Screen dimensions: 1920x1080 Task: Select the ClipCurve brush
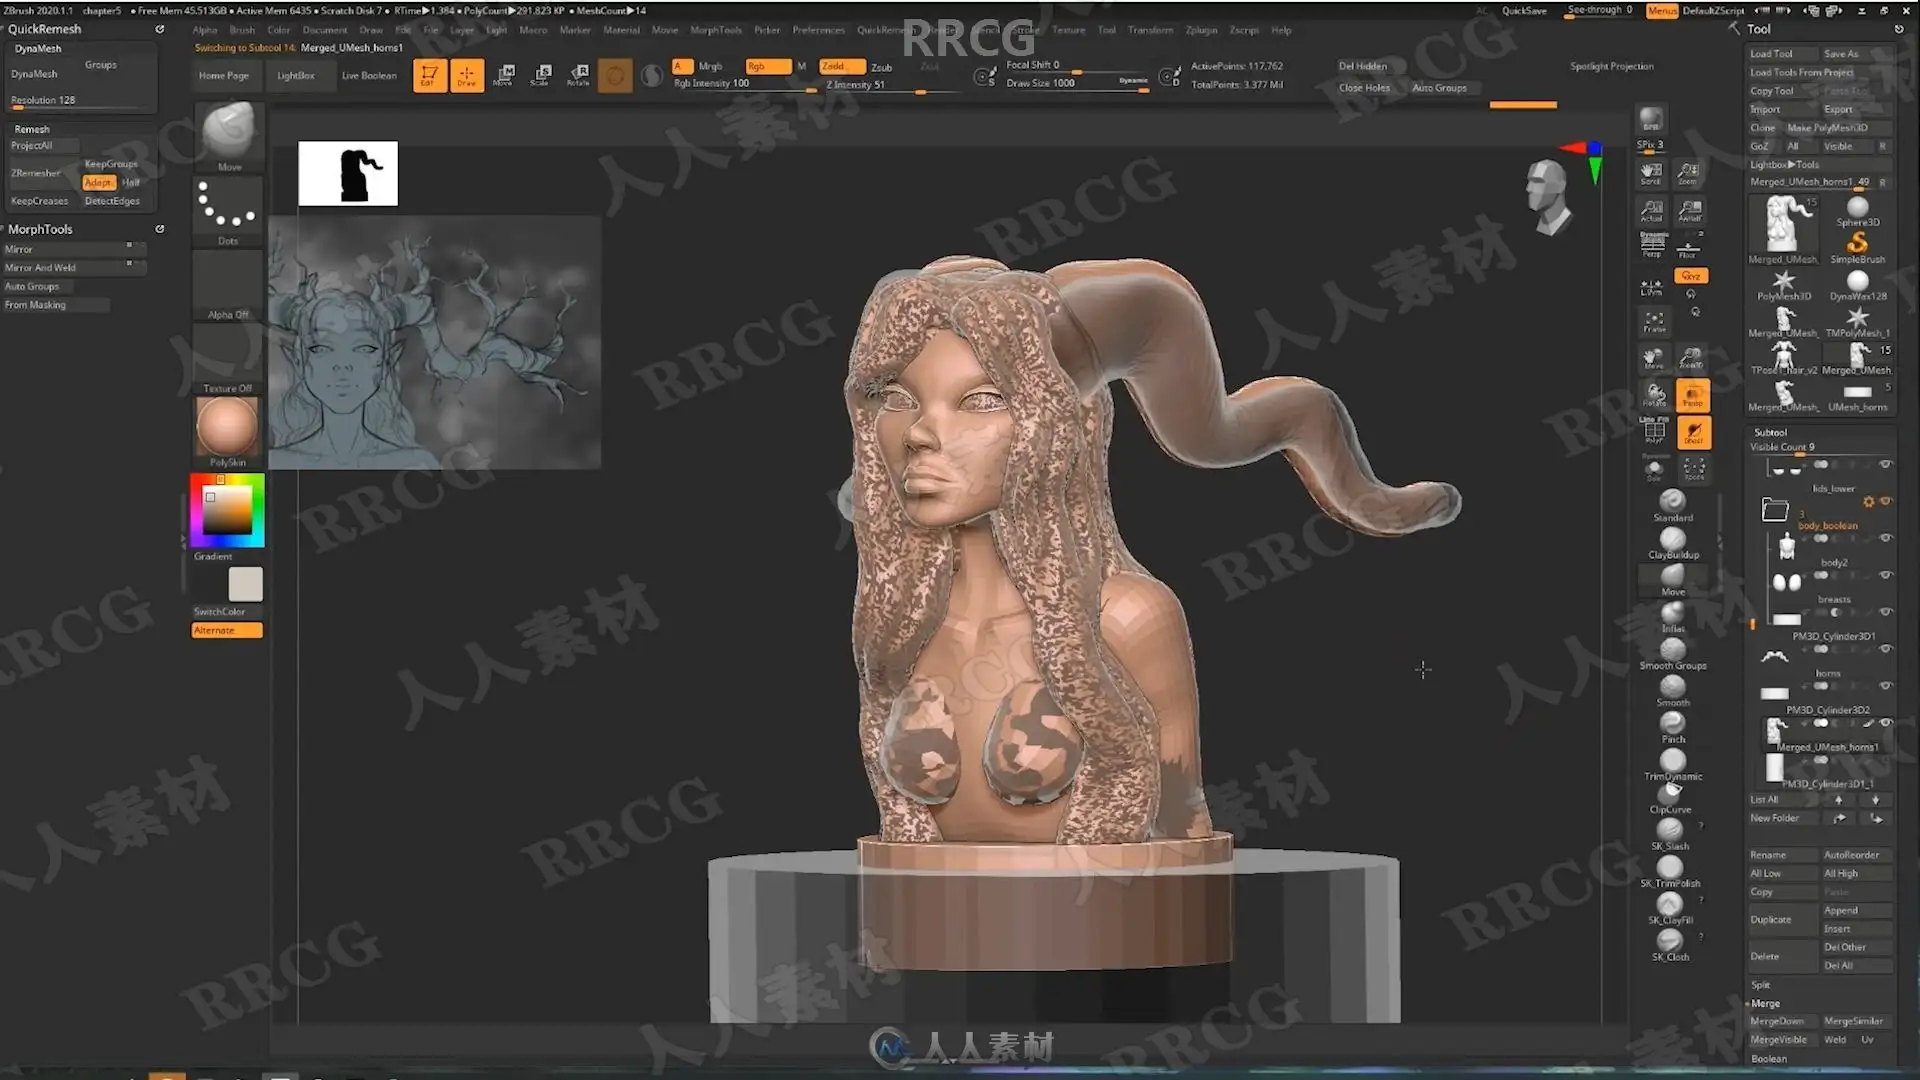(1671, 799)
